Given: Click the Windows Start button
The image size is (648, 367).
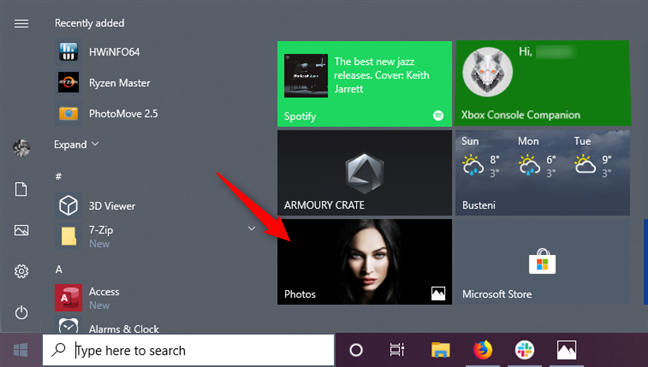Looking at the screenshot, I should click(x=21, y=350).
